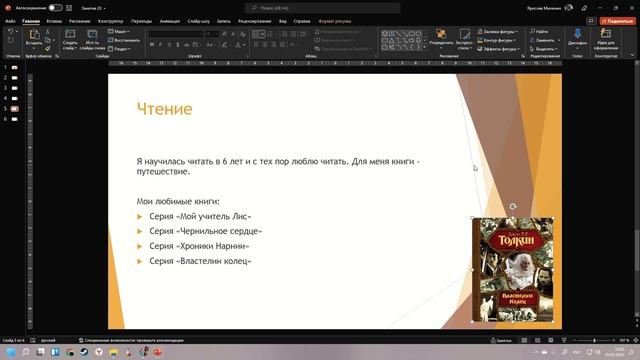Switch to the Анимация tab
Screen dimensions: 640x360
point(169,21)
